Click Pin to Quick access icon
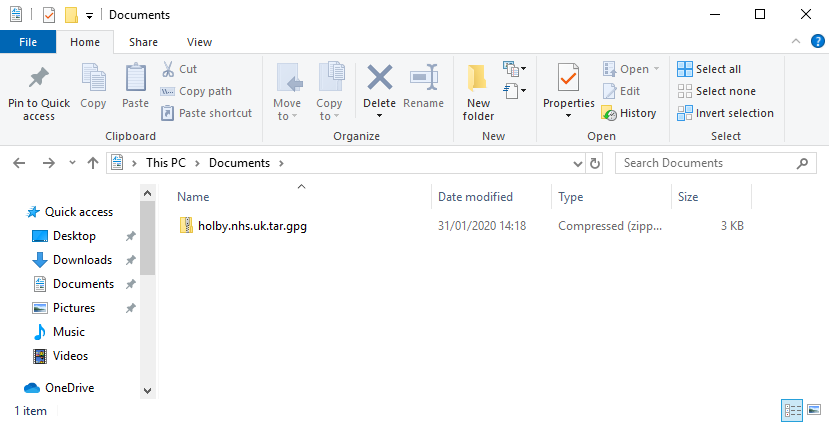Screen dimensions: 829x422 coord(39,78)
